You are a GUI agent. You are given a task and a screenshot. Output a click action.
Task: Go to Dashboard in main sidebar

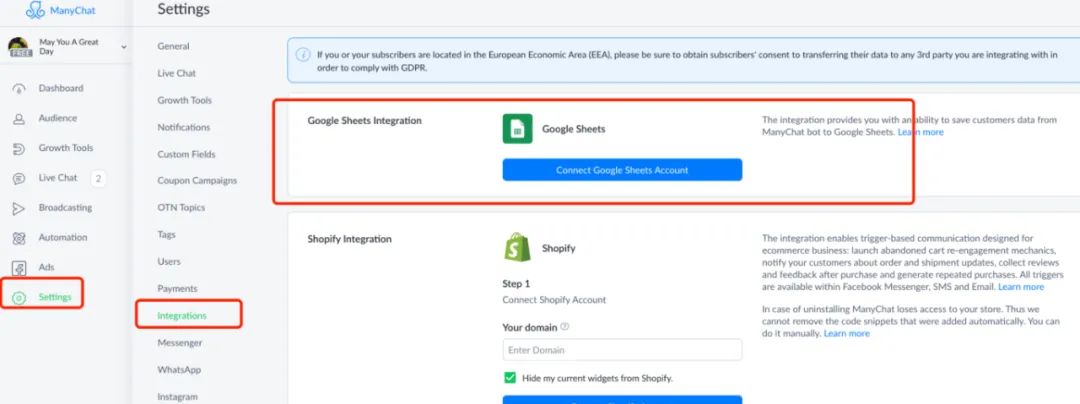point(61,88)
